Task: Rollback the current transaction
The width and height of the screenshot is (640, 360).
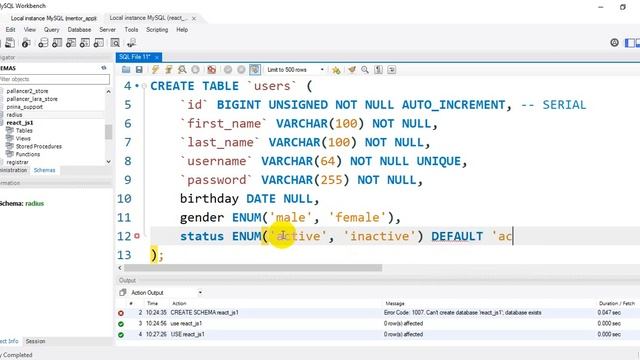Action: [x=241, y=70]
